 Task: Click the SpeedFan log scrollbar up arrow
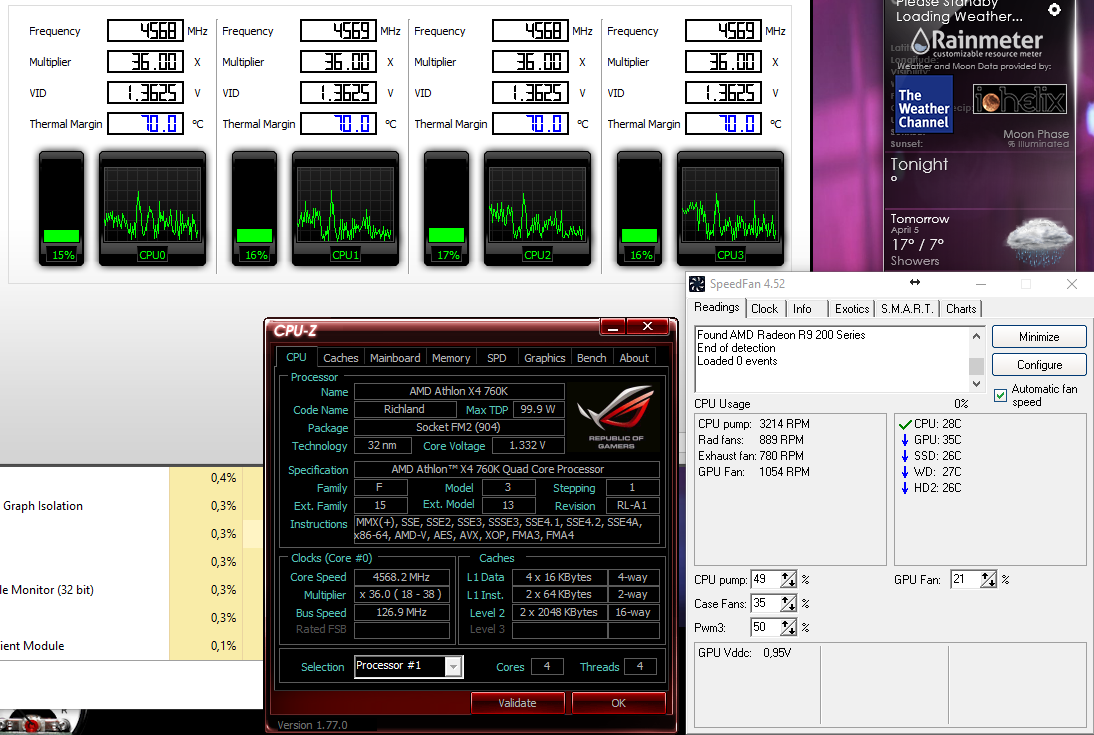click(977, 336)
